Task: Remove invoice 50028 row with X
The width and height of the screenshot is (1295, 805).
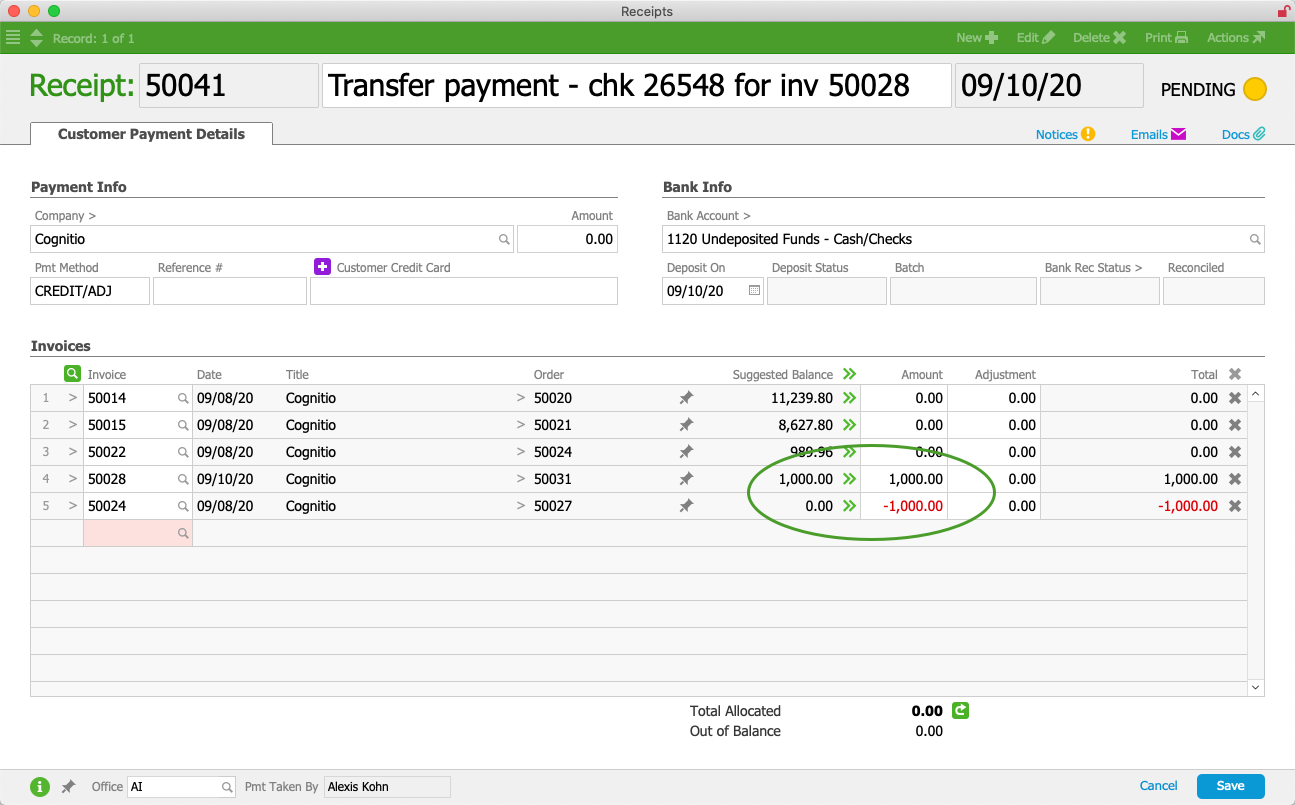Action: coord(1235,479)
